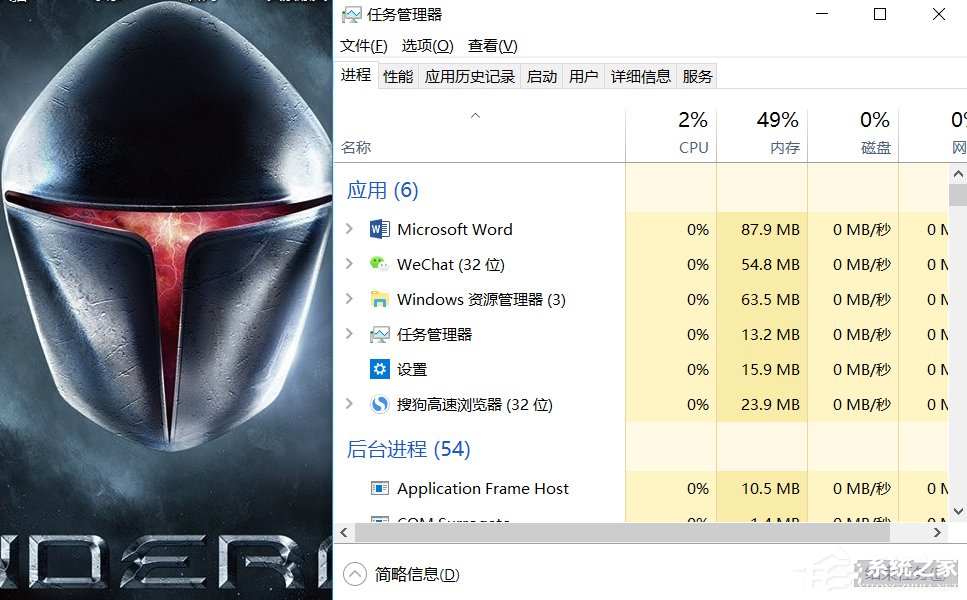Viewport: 967px width, 600px height.
Task: Expand the Windows 资源管理器 (3) group
Action: point(349,299)
